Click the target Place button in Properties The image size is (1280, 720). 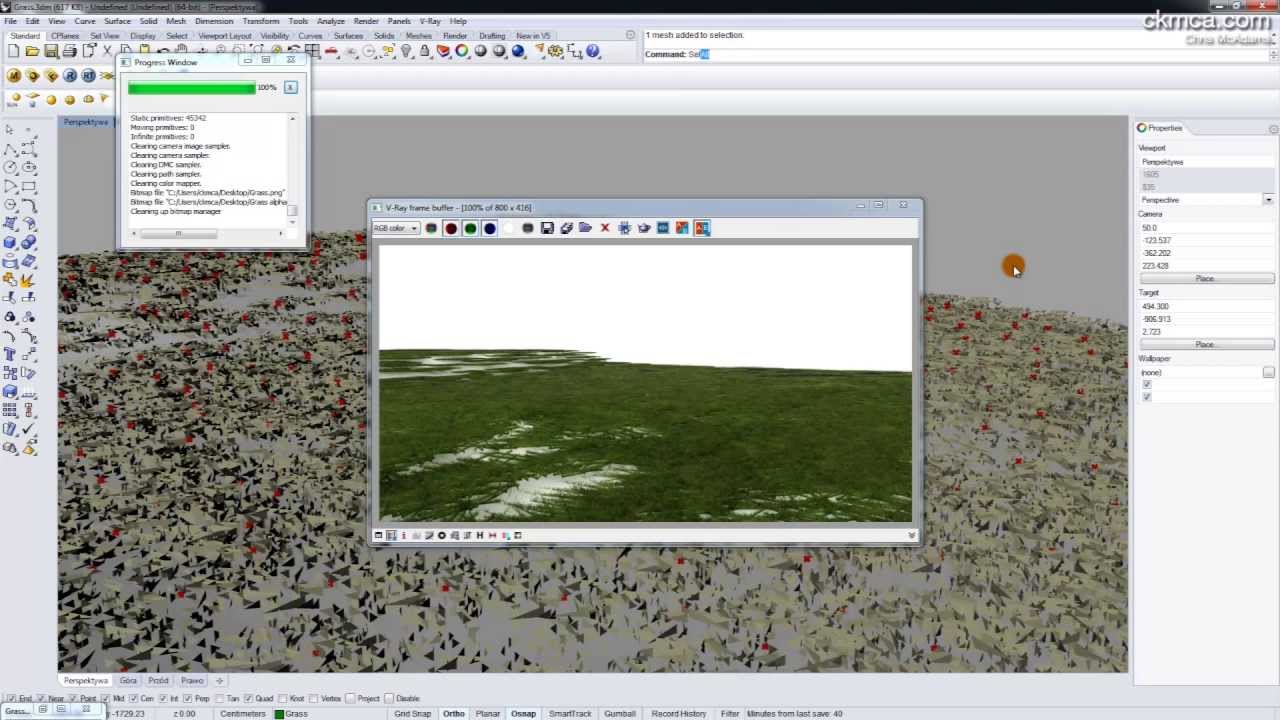1206,345
